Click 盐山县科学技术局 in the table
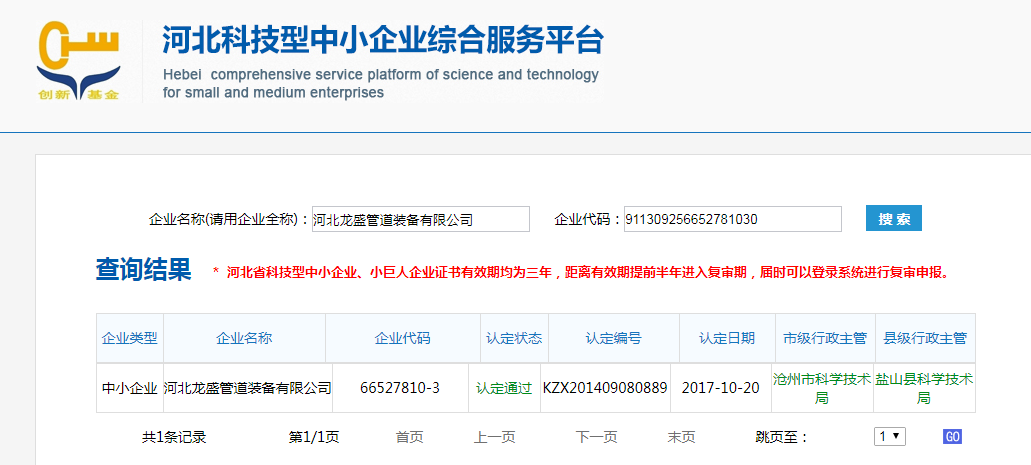 coord(924,389)
